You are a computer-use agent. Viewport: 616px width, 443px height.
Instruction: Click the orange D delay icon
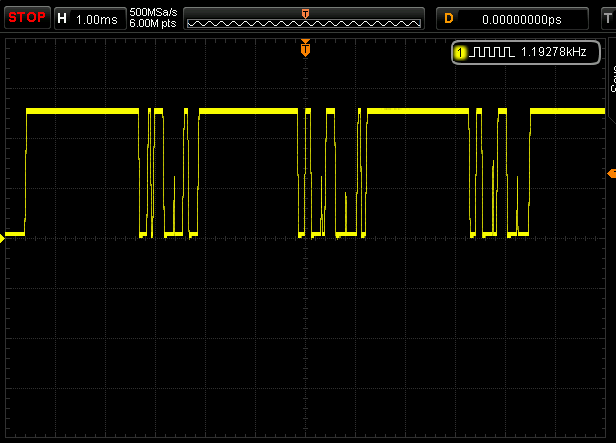point(448,18)
